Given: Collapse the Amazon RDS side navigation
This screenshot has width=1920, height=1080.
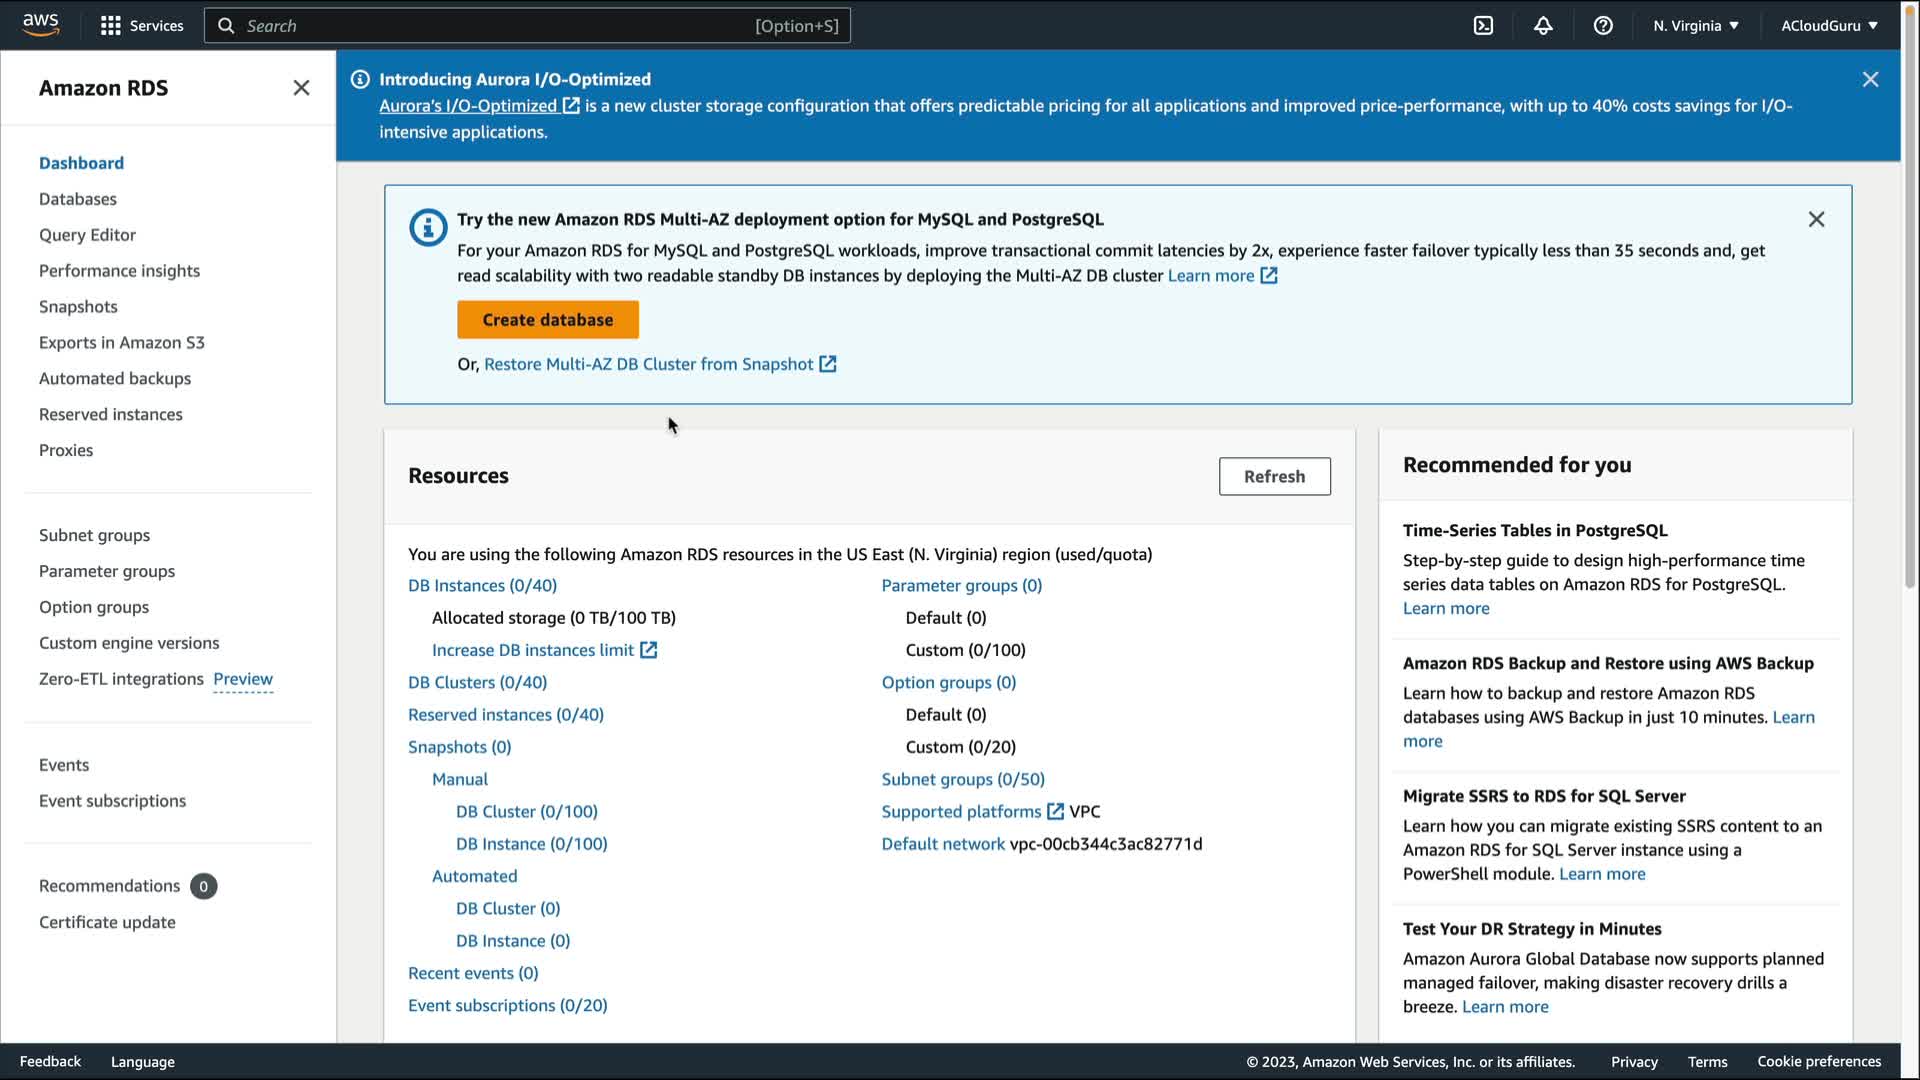Looking at the screenshot, I should tap(301, 88).
